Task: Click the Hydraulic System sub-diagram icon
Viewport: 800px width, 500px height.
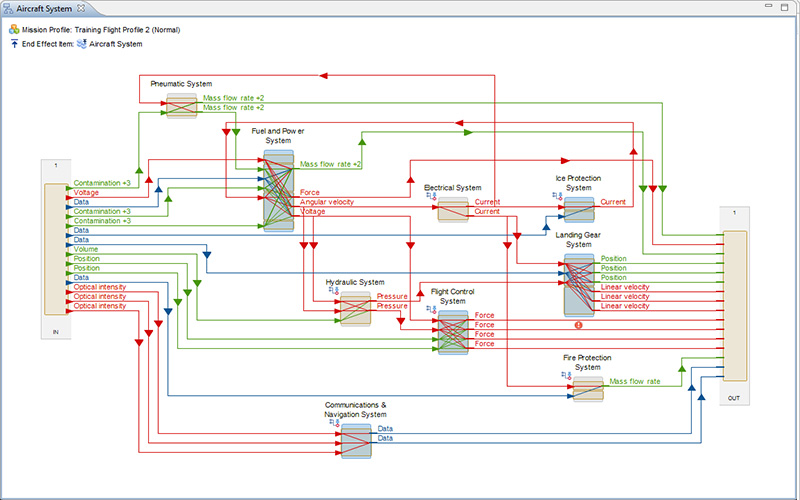Action: tap(334, 290)
